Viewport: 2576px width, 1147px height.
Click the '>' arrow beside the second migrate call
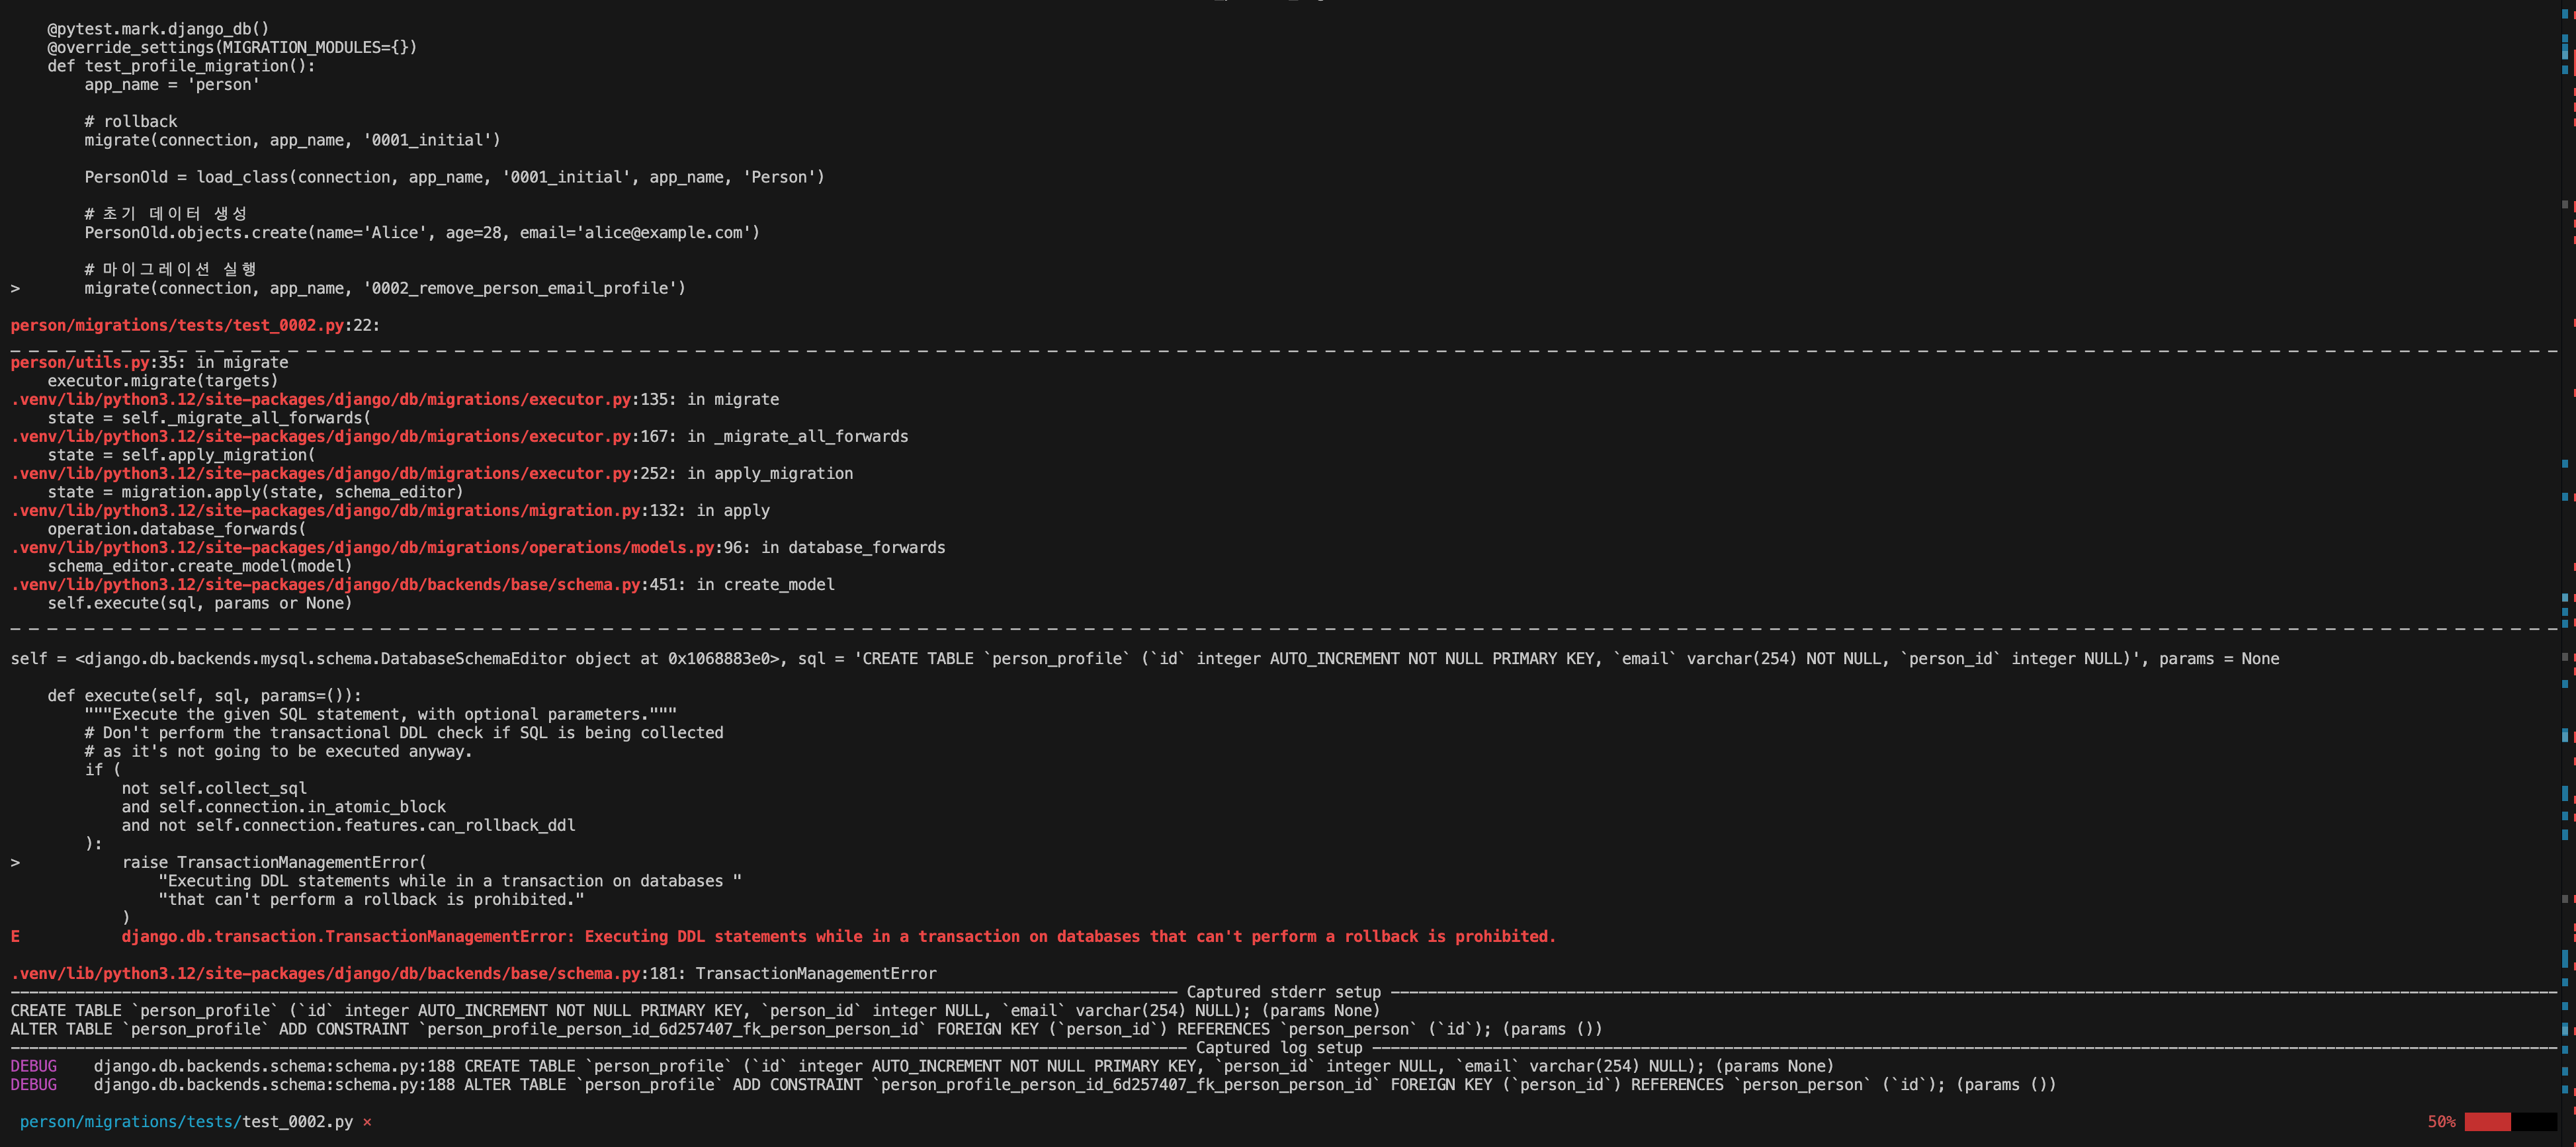[x=15, y=289]
